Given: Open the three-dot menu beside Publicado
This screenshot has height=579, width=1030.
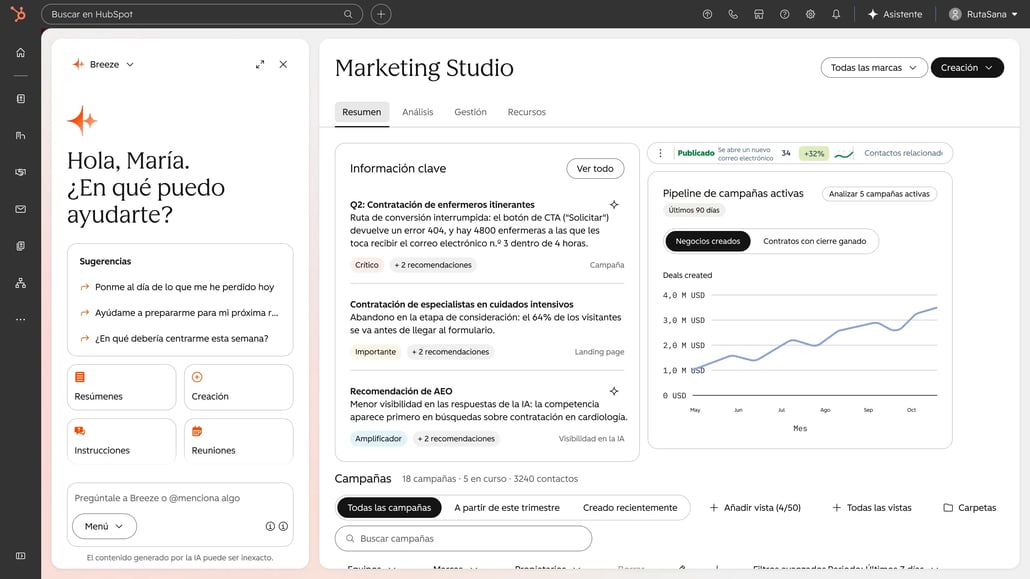Looking at the screenshot, I should 660,153.
